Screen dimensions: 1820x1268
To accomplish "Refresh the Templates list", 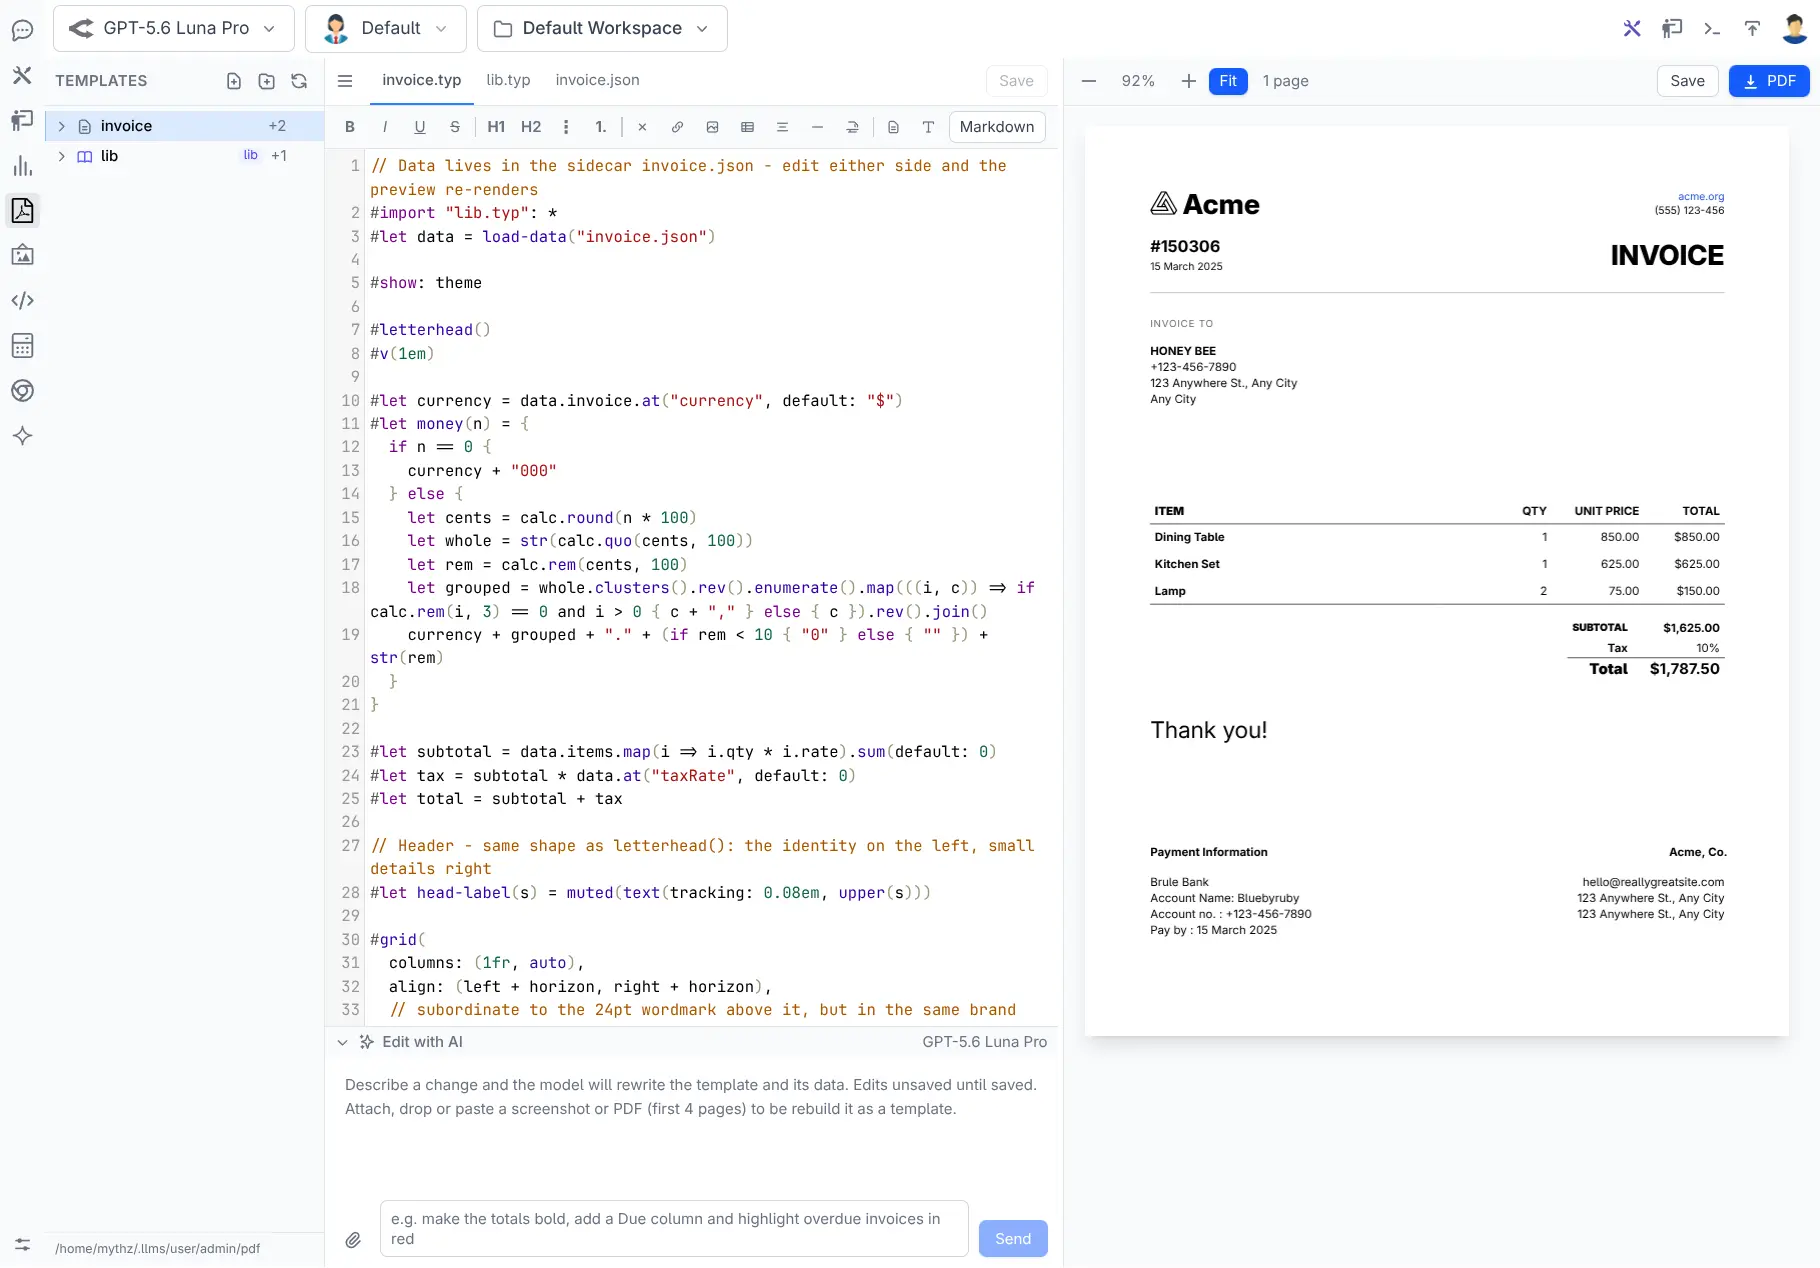I will point(299,81).
